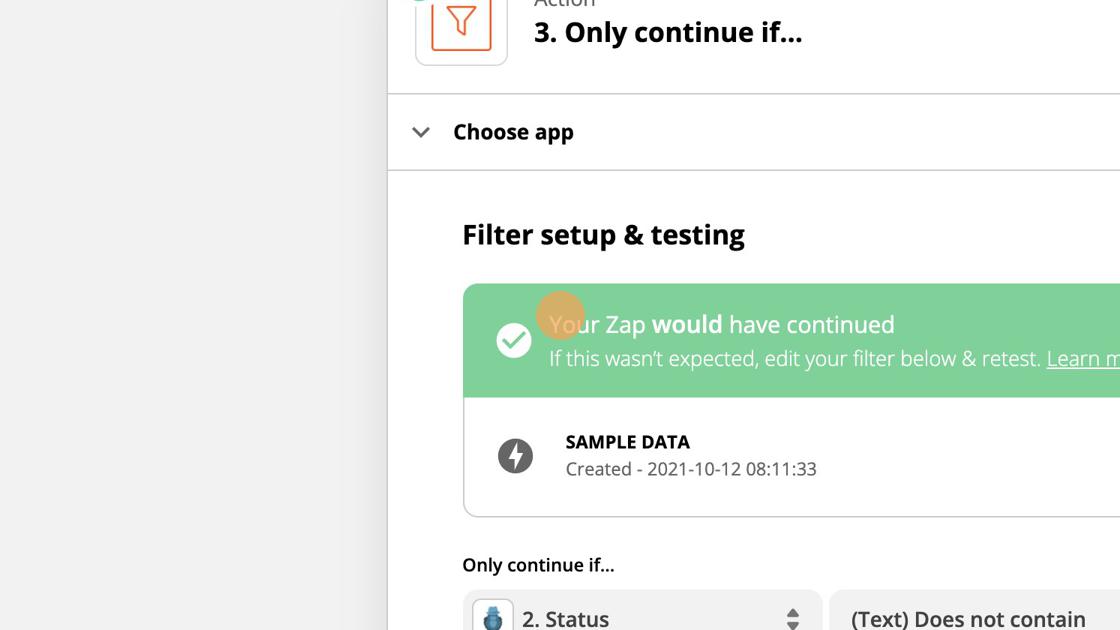1120x630 pixels.
Task: Click the Status app icon in field
Action: 492,616
